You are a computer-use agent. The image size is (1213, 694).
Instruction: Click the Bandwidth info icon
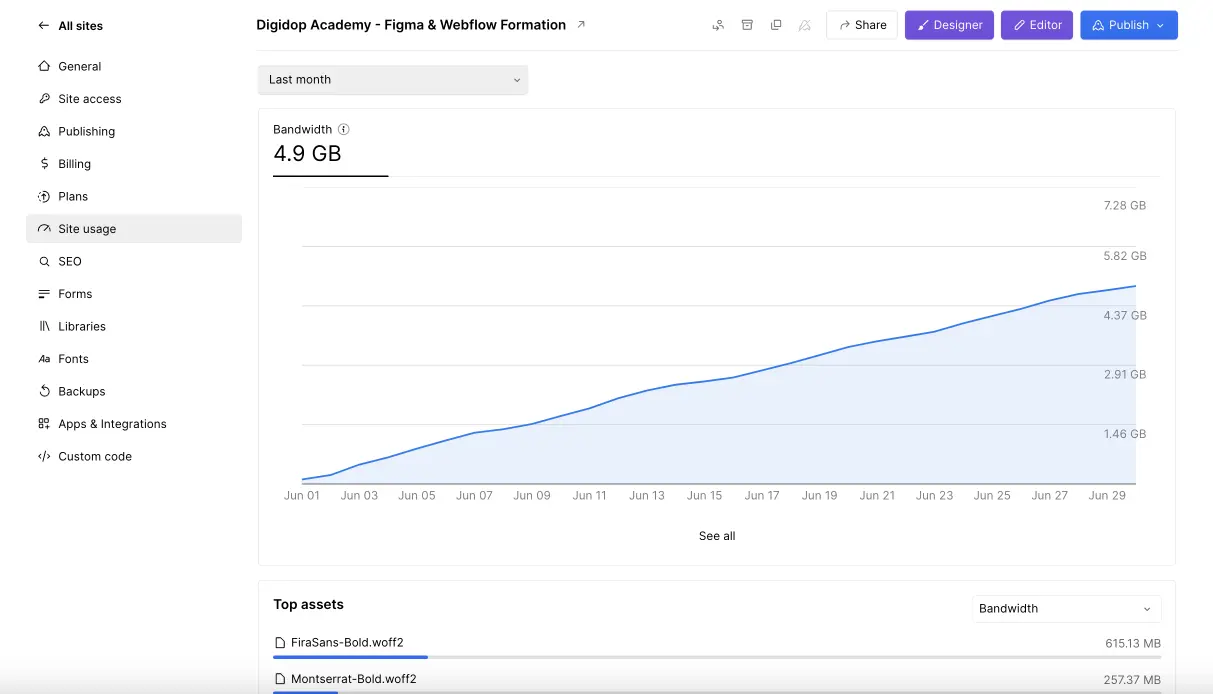(343, 129)
